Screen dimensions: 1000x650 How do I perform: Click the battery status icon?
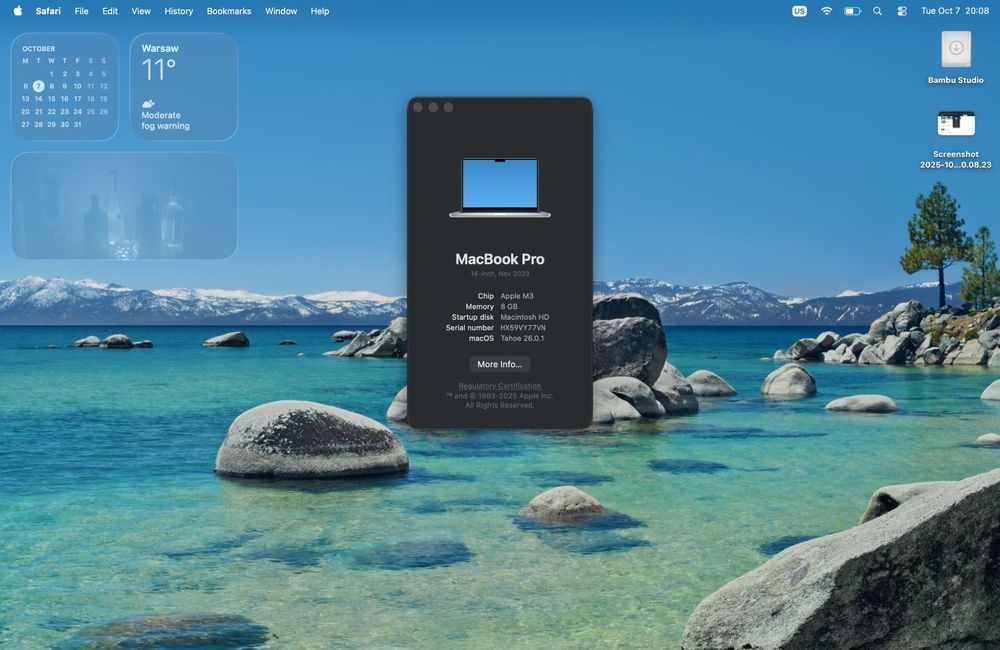[x=853, y=11]
